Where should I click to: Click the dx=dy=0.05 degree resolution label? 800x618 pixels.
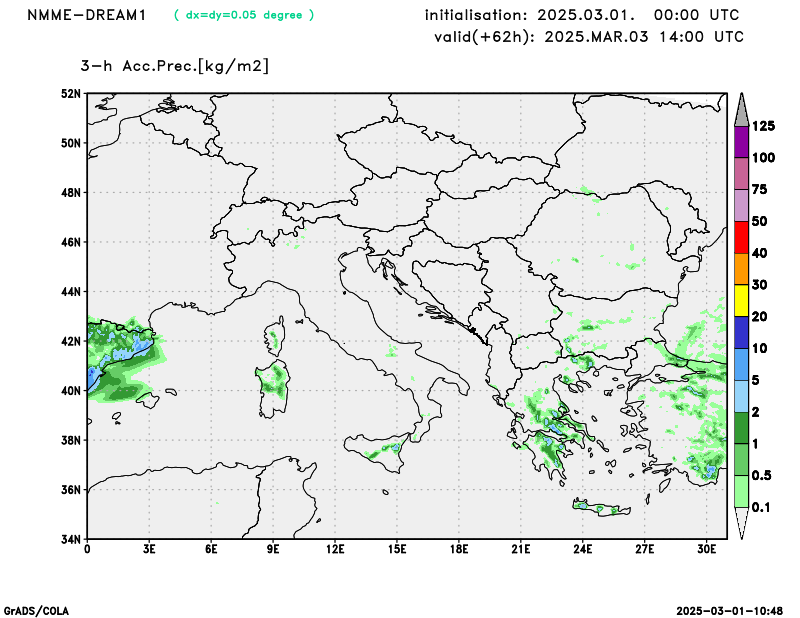click(x=244, y=15)
